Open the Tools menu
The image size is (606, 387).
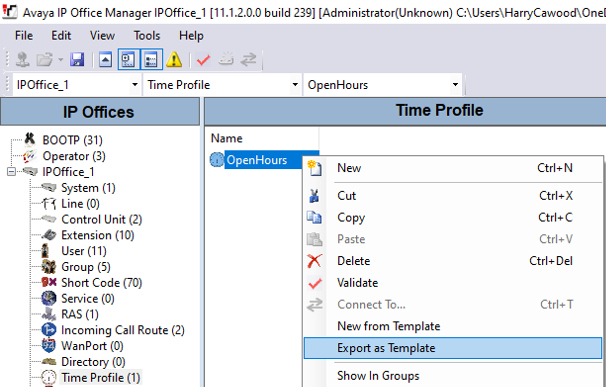147,36
